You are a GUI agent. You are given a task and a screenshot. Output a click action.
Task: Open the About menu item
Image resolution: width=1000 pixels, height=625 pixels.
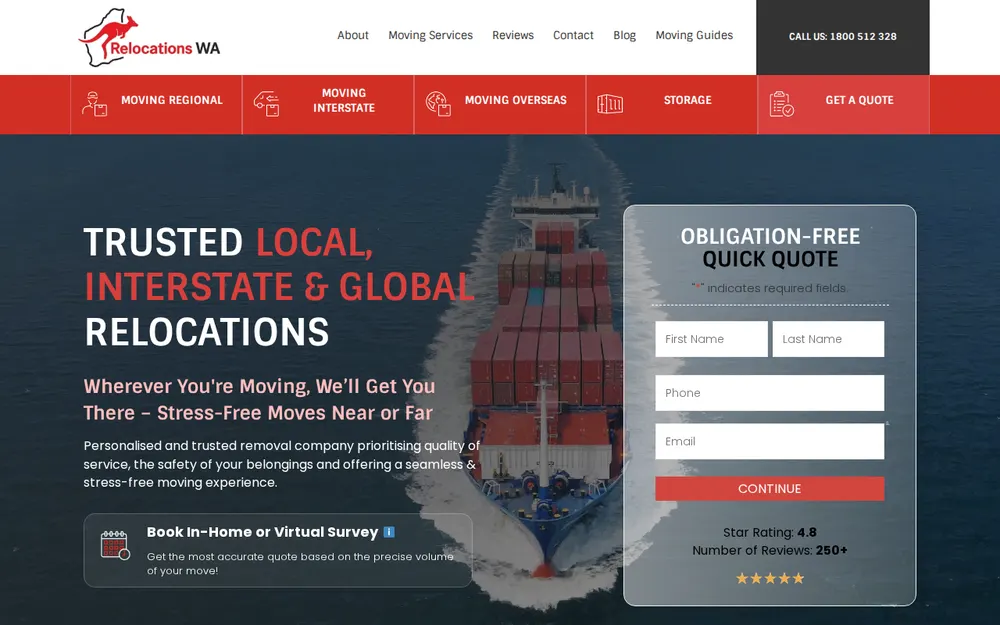353,35
